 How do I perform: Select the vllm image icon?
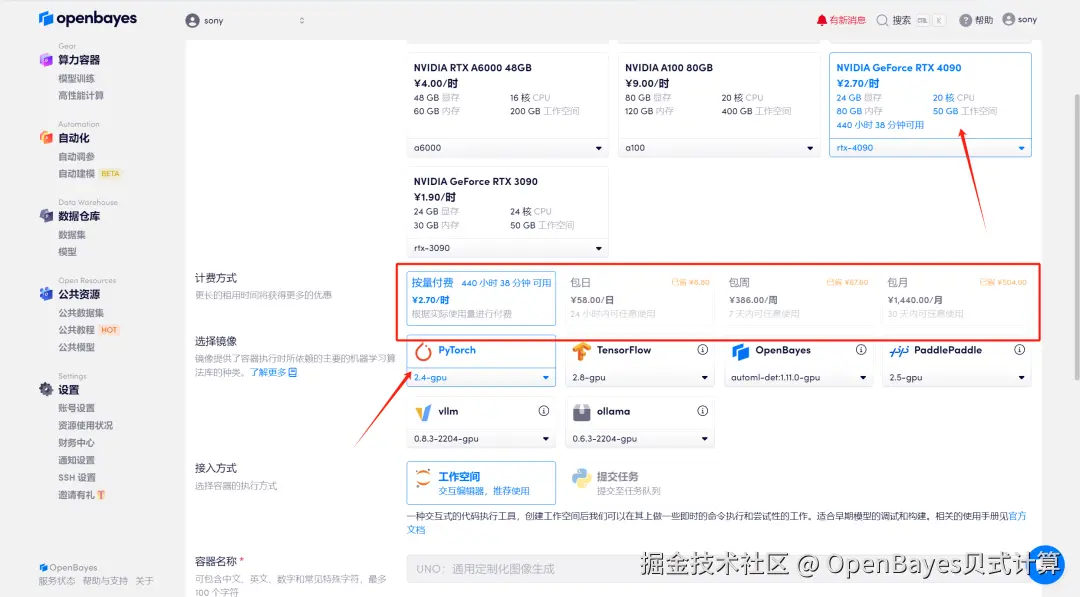(422, 412)
